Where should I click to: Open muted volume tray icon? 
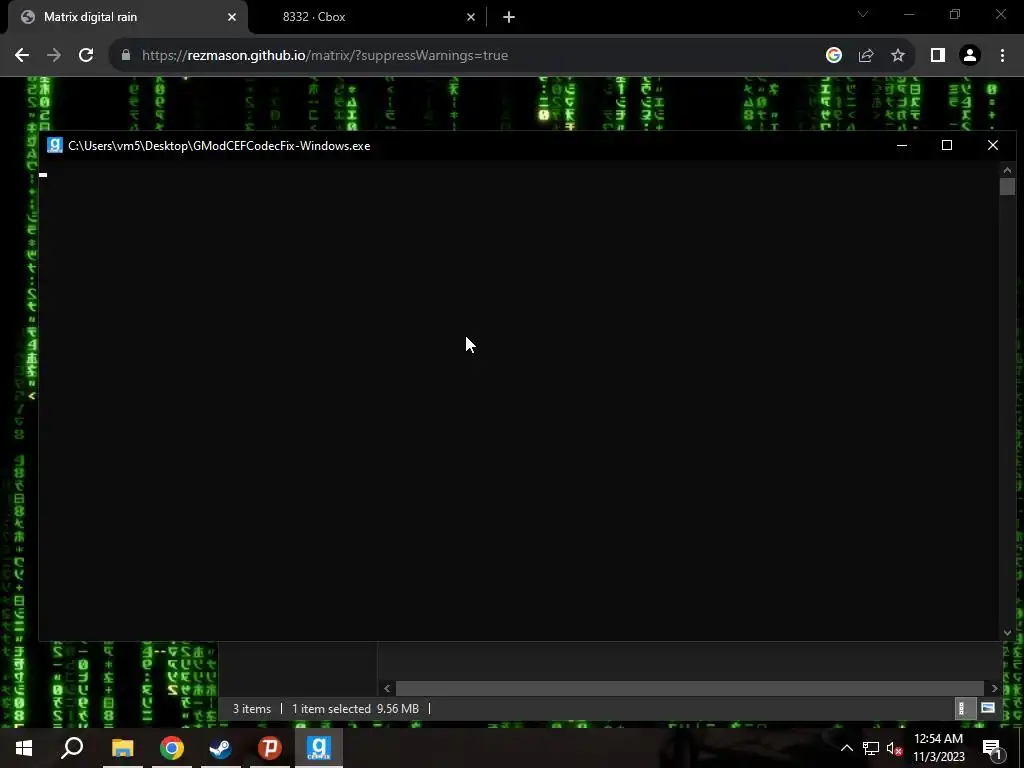tap(894, 748)
